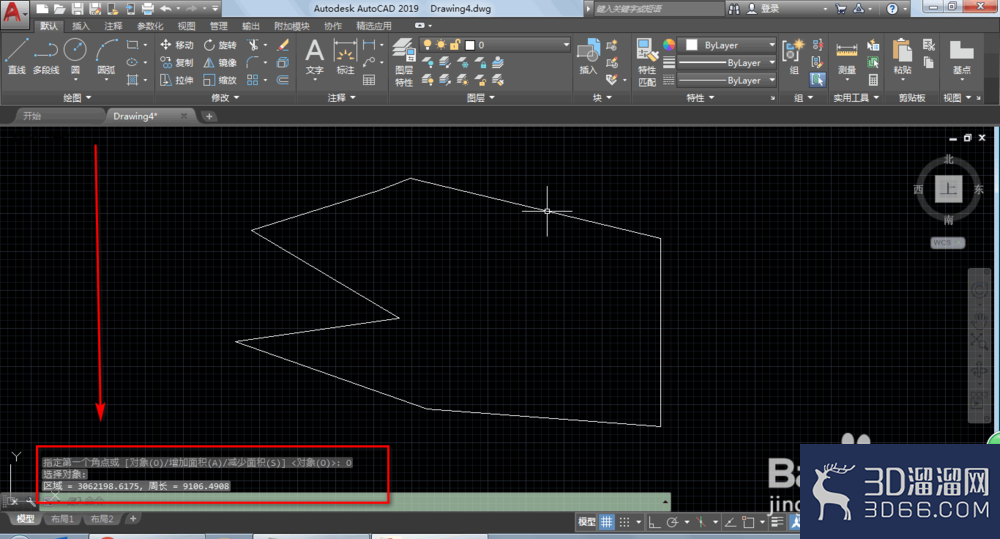
Task: Click 特性匹配 (Match Properties) tool
Action: [647, 62]
